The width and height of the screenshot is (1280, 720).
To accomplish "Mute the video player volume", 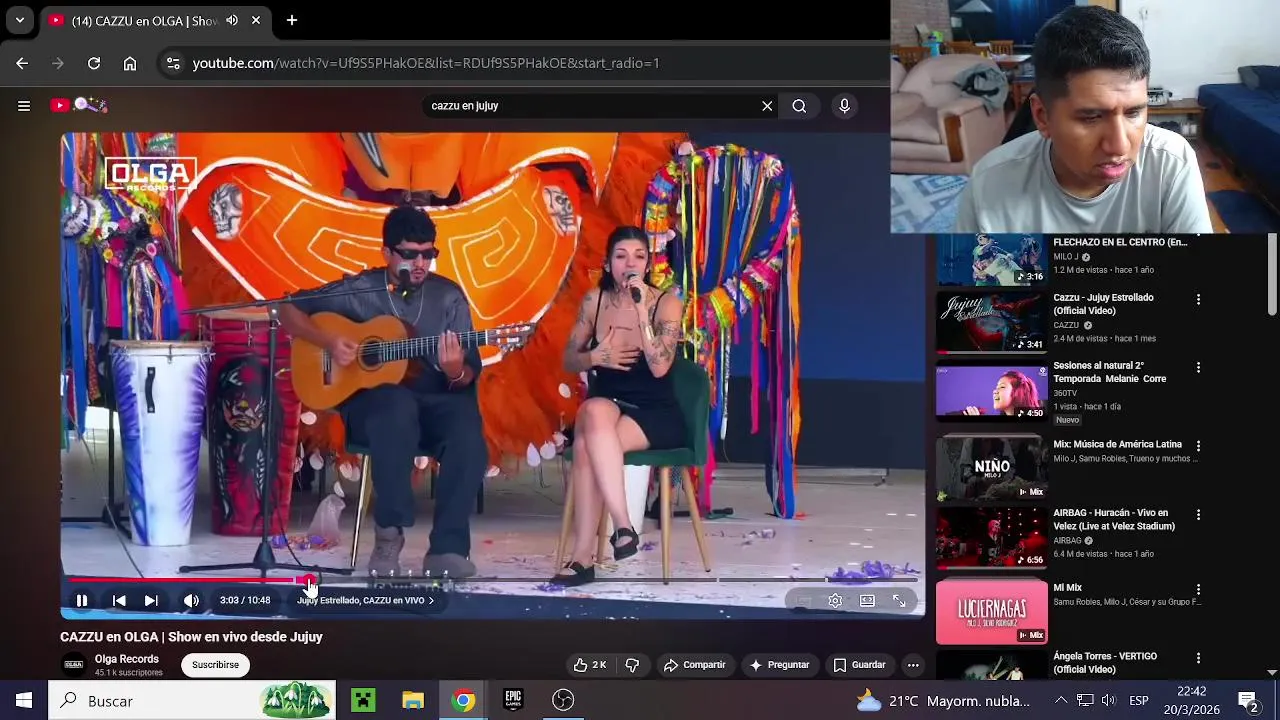I will (x=191, y=601).
